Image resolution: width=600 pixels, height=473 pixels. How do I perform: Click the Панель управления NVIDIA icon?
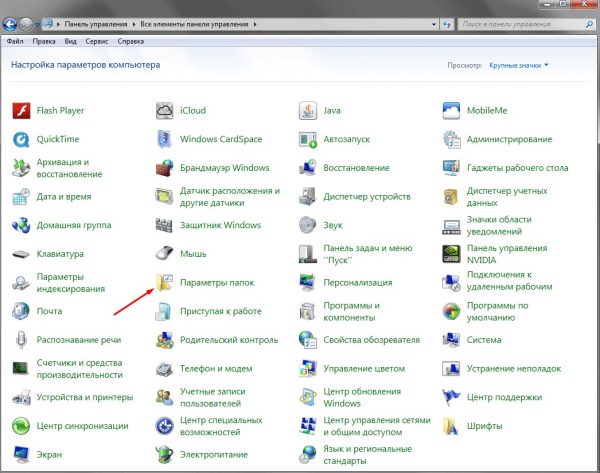(452, 254)
